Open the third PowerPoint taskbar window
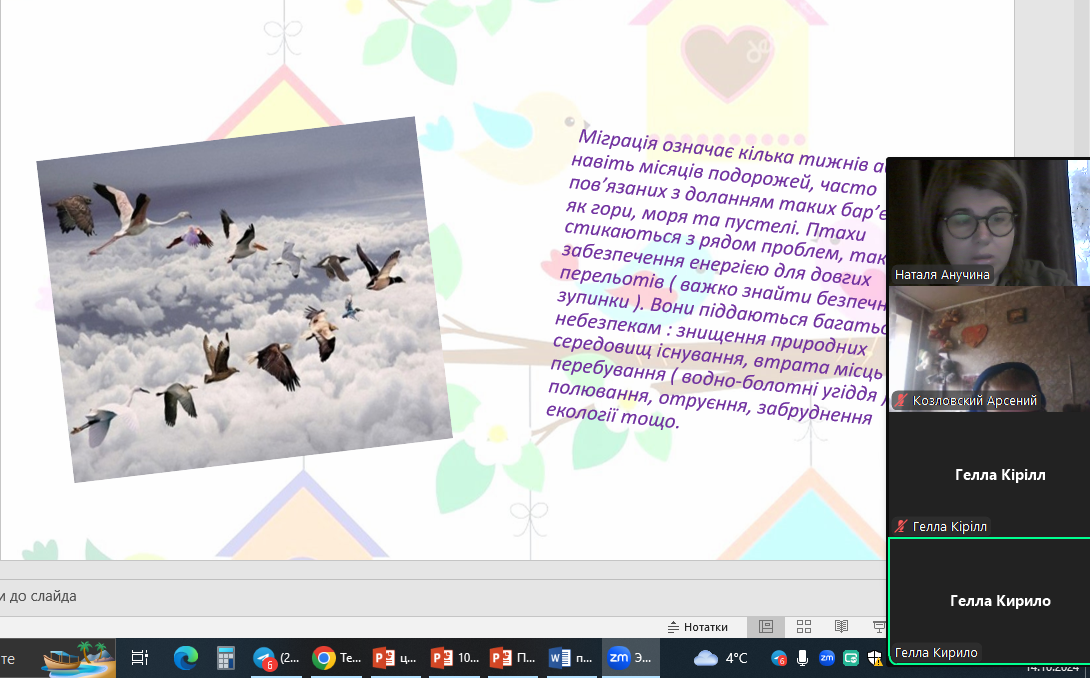The image size is (1090, 678). click(513, 657)
